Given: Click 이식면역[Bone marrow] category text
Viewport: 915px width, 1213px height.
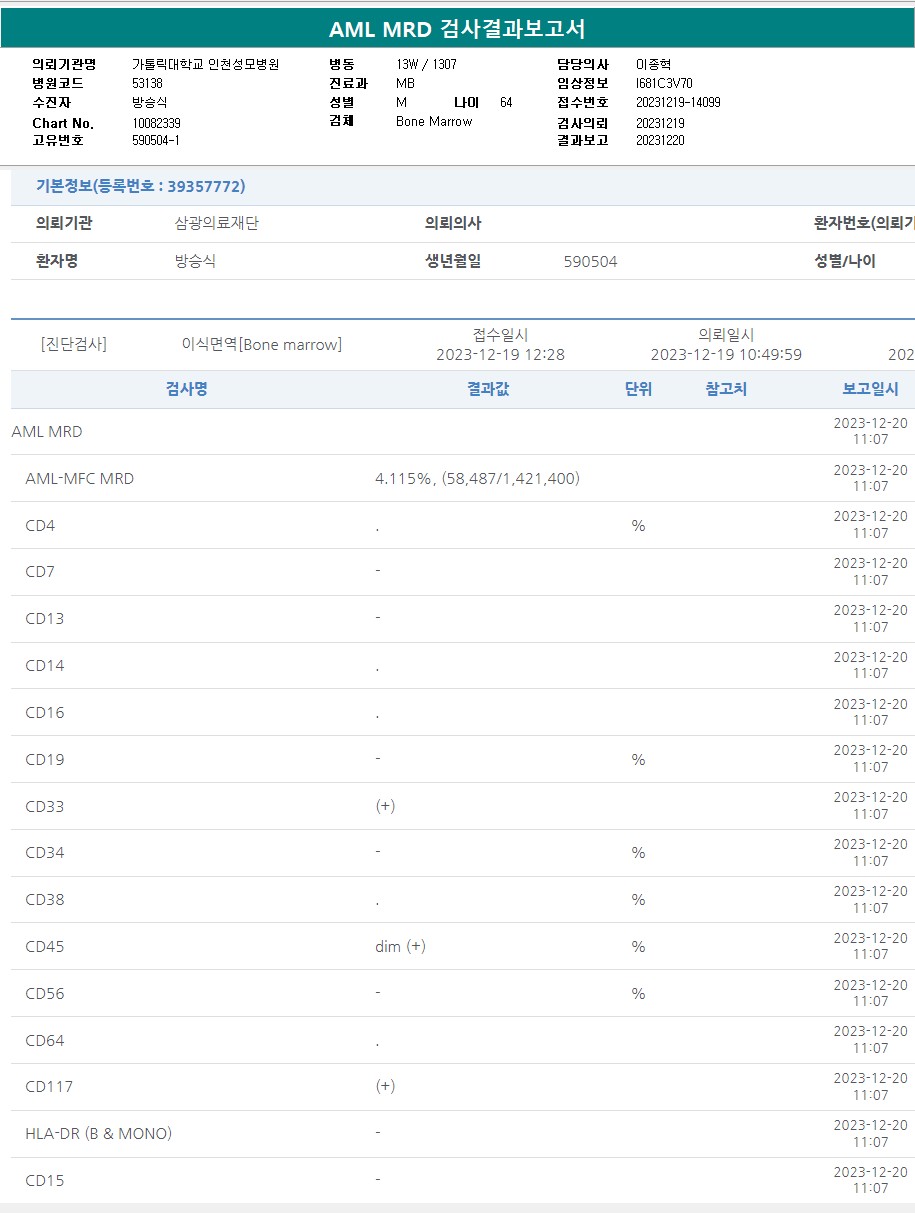Looking at the screenshot, I should point(262,345).
